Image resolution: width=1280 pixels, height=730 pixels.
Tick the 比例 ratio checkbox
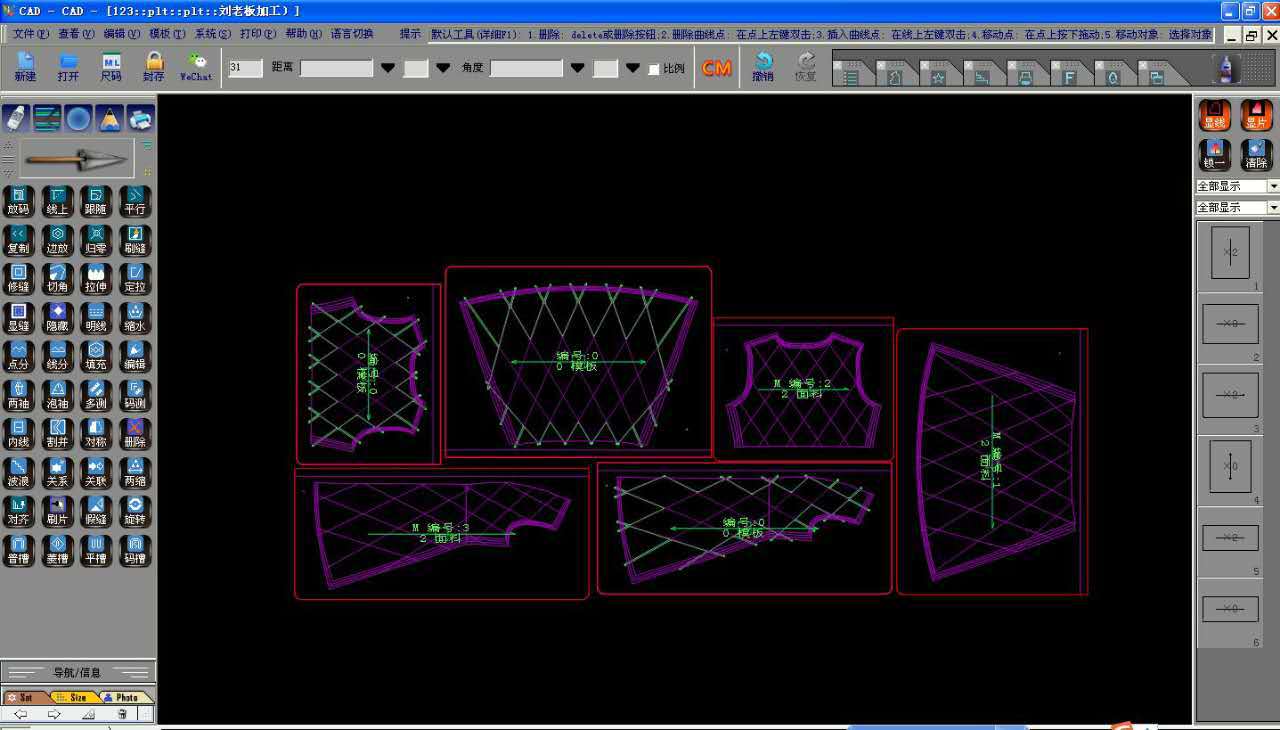tap(654, 69)
